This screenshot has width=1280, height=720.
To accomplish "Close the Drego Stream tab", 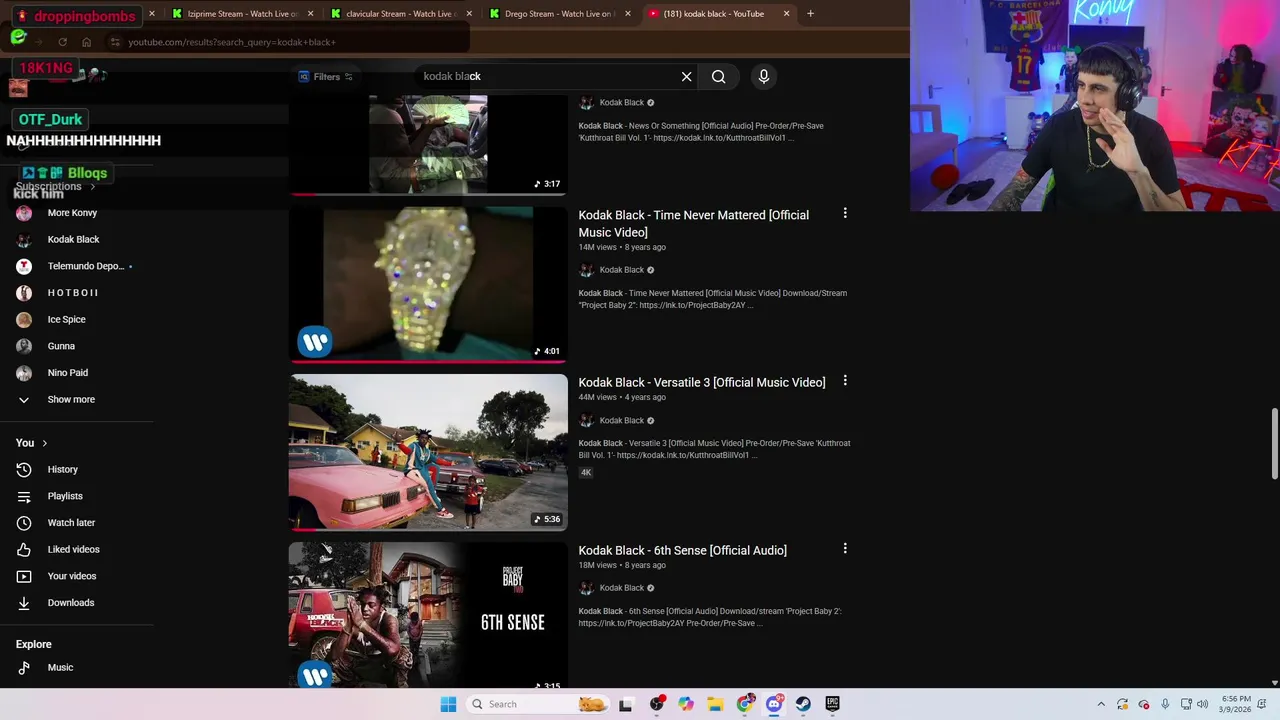I will coord(628,14).
